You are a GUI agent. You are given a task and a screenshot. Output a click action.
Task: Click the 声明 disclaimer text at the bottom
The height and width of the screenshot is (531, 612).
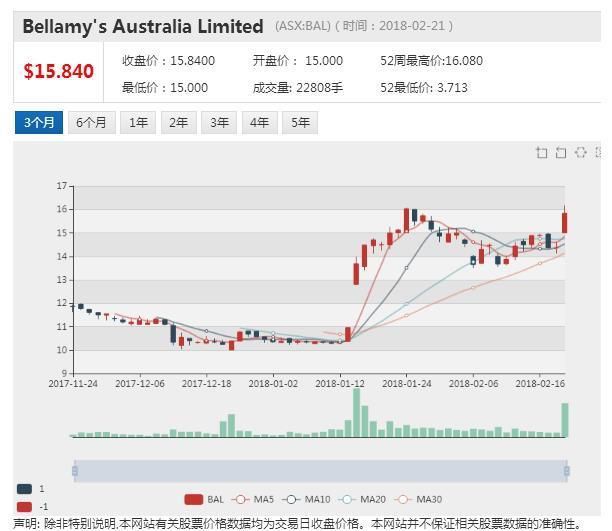(x=297, y=524)
